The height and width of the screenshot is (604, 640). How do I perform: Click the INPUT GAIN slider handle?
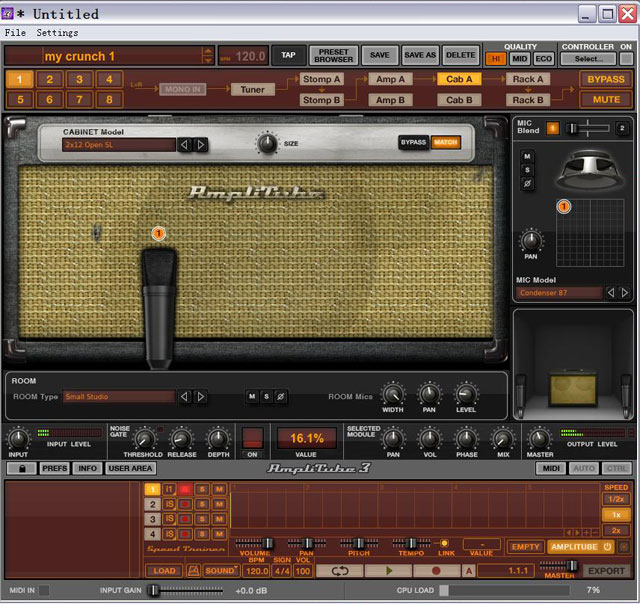(x=152, y=591)
